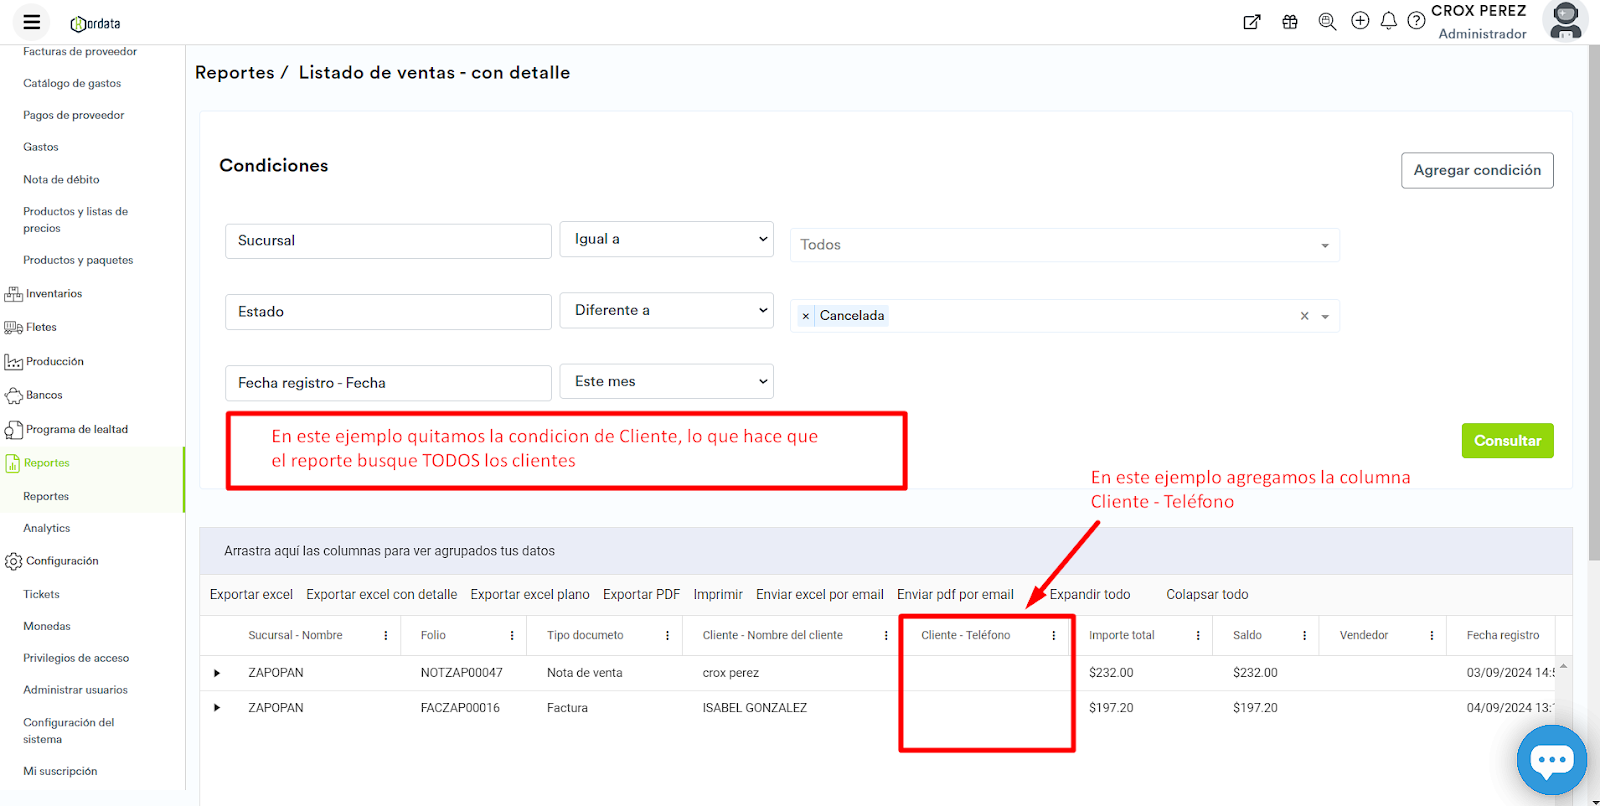
Task: Select Analytics in the sidebar
Action: click(x=47, y=528)
